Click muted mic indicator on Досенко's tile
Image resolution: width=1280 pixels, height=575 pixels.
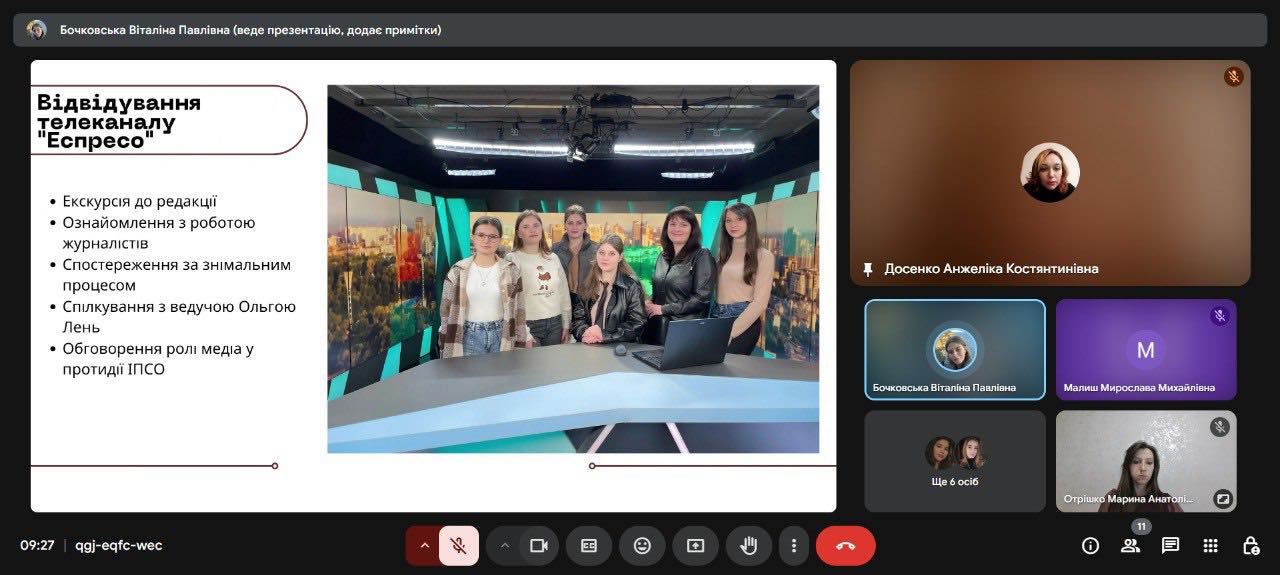[x=1234, y=76]
